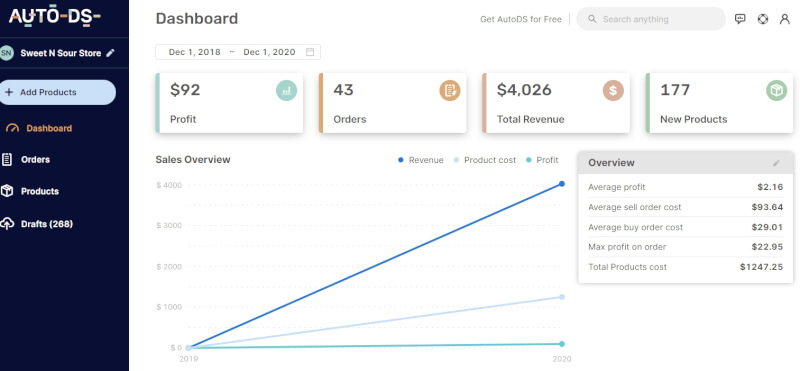The height and width of the screenshot is (371, 800).
Task: Select the $92 Profit card
Action: 229,103
